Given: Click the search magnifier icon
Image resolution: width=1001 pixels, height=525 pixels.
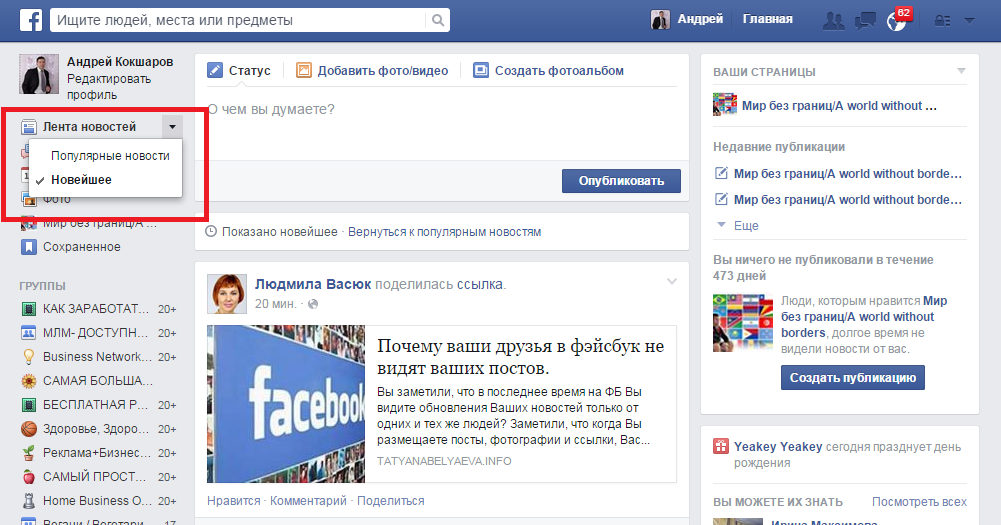Looking at the screenshot, I should coord(438,20).
